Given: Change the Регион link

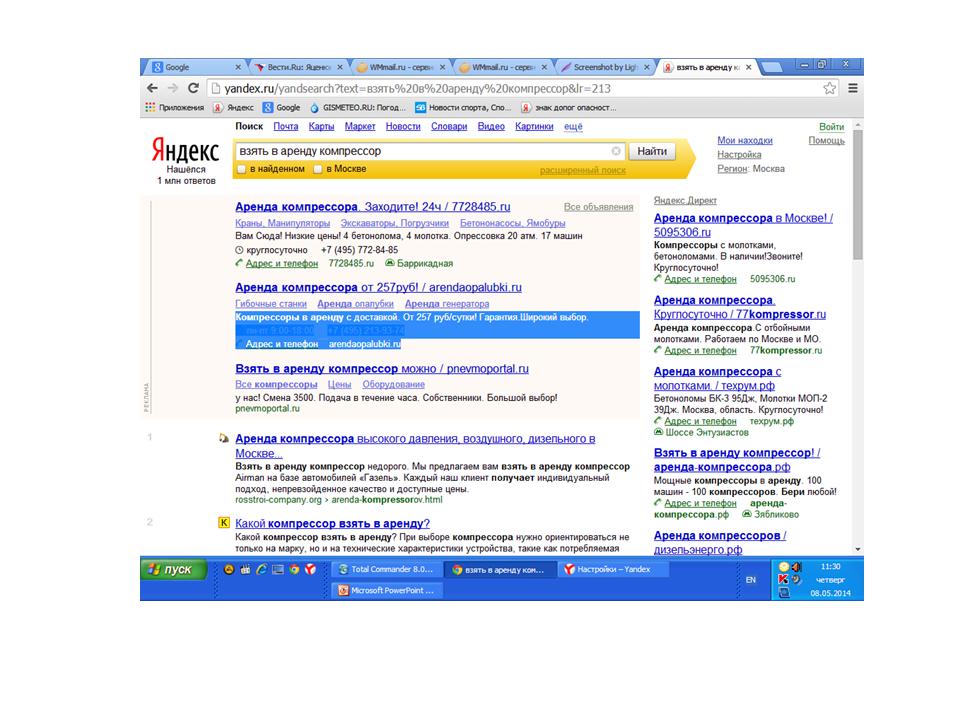Looking at the screenshot, I should pos(732,169).
